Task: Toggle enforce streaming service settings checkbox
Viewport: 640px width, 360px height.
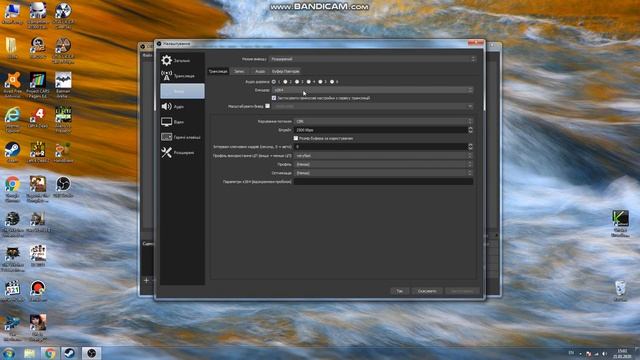Action: (x=274, y=98)
